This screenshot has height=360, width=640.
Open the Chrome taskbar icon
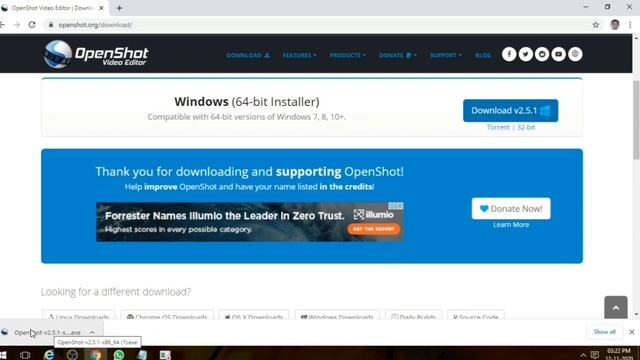tap(96, 355)
